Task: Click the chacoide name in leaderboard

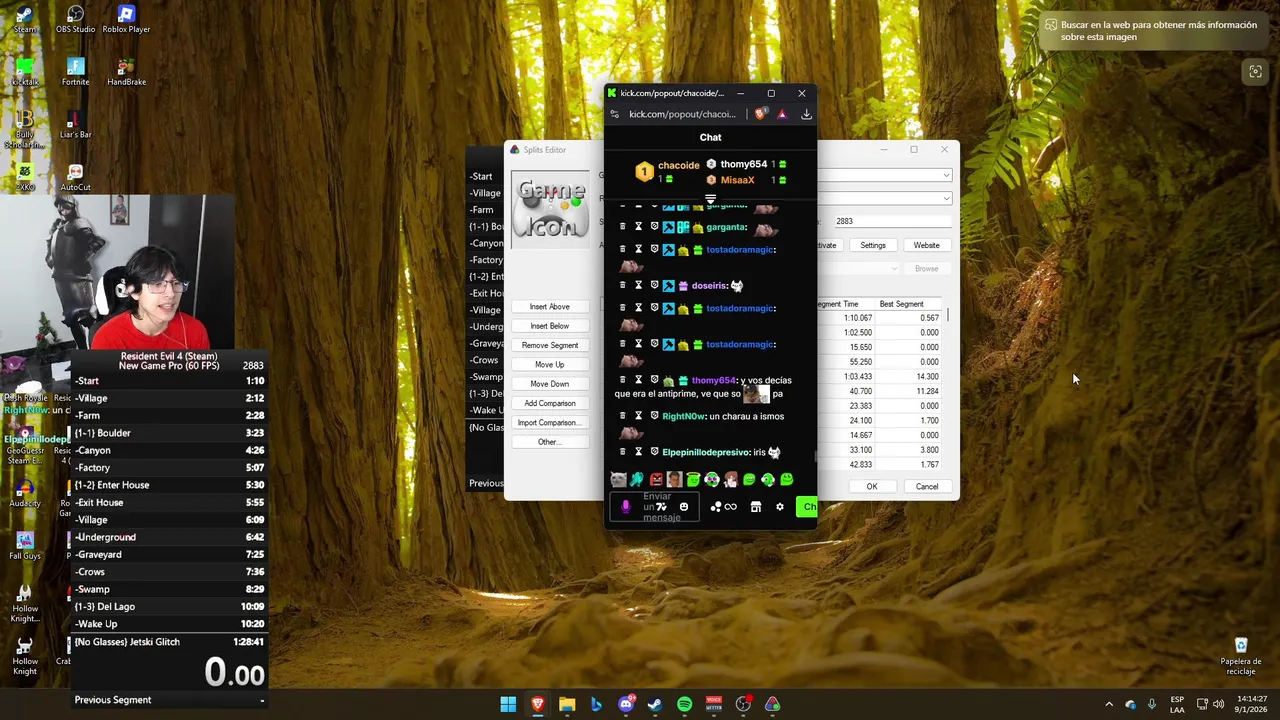Action: [x=678, y=165]
